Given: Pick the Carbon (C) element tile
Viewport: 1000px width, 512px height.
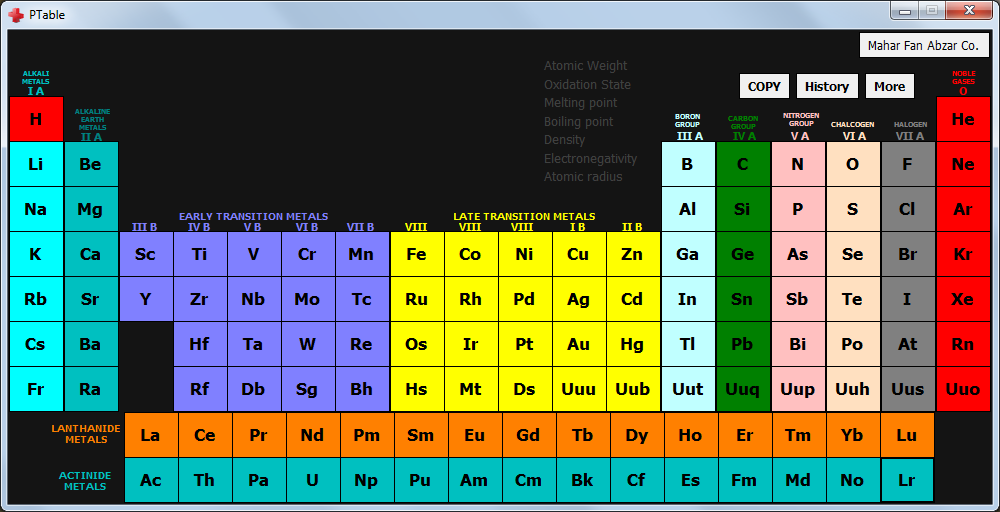Looking at the screenshot, I should click(x=743, y=164).
